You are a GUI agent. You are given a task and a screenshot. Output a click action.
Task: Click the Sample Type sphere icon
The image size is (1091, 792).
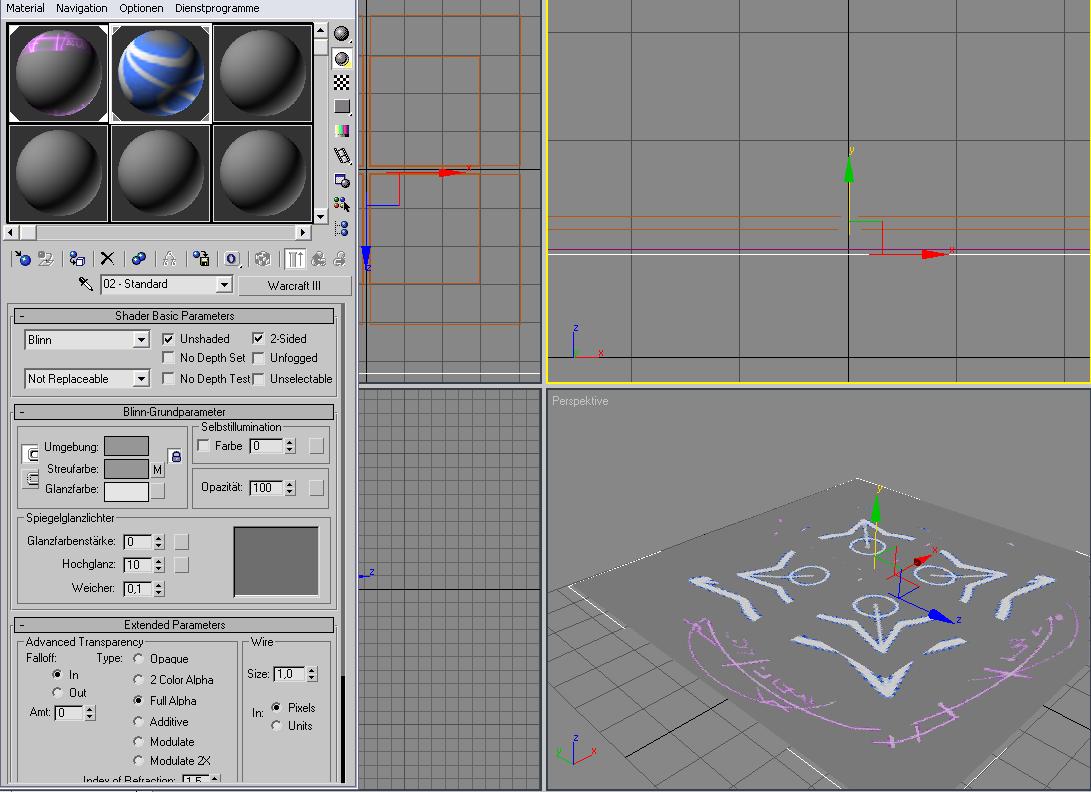pyautogui.click(x=342, y=34)
